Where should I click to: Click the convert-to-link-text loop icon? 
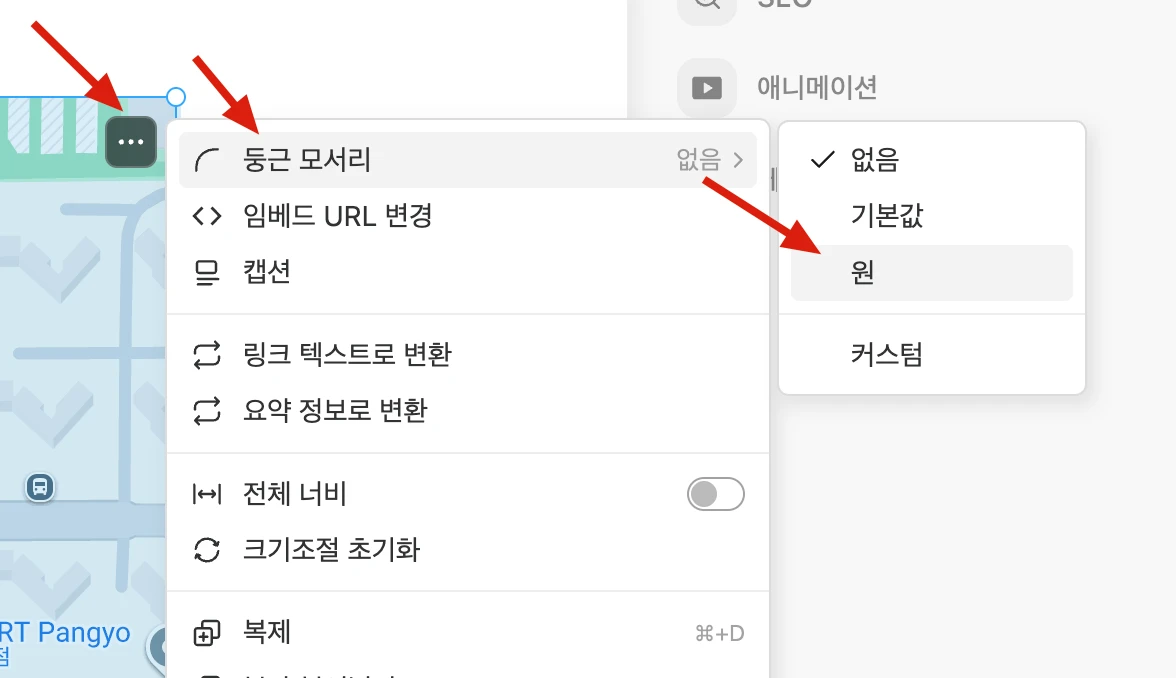(x=206, y=355)
